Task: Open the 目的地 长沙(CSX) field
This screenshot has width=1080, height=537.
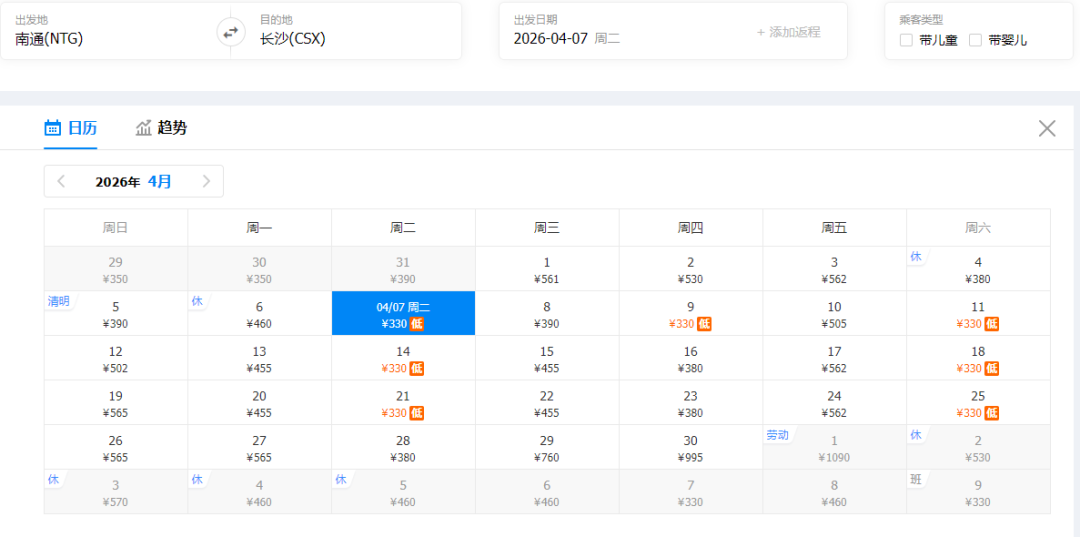Action: tap(353, 31)
